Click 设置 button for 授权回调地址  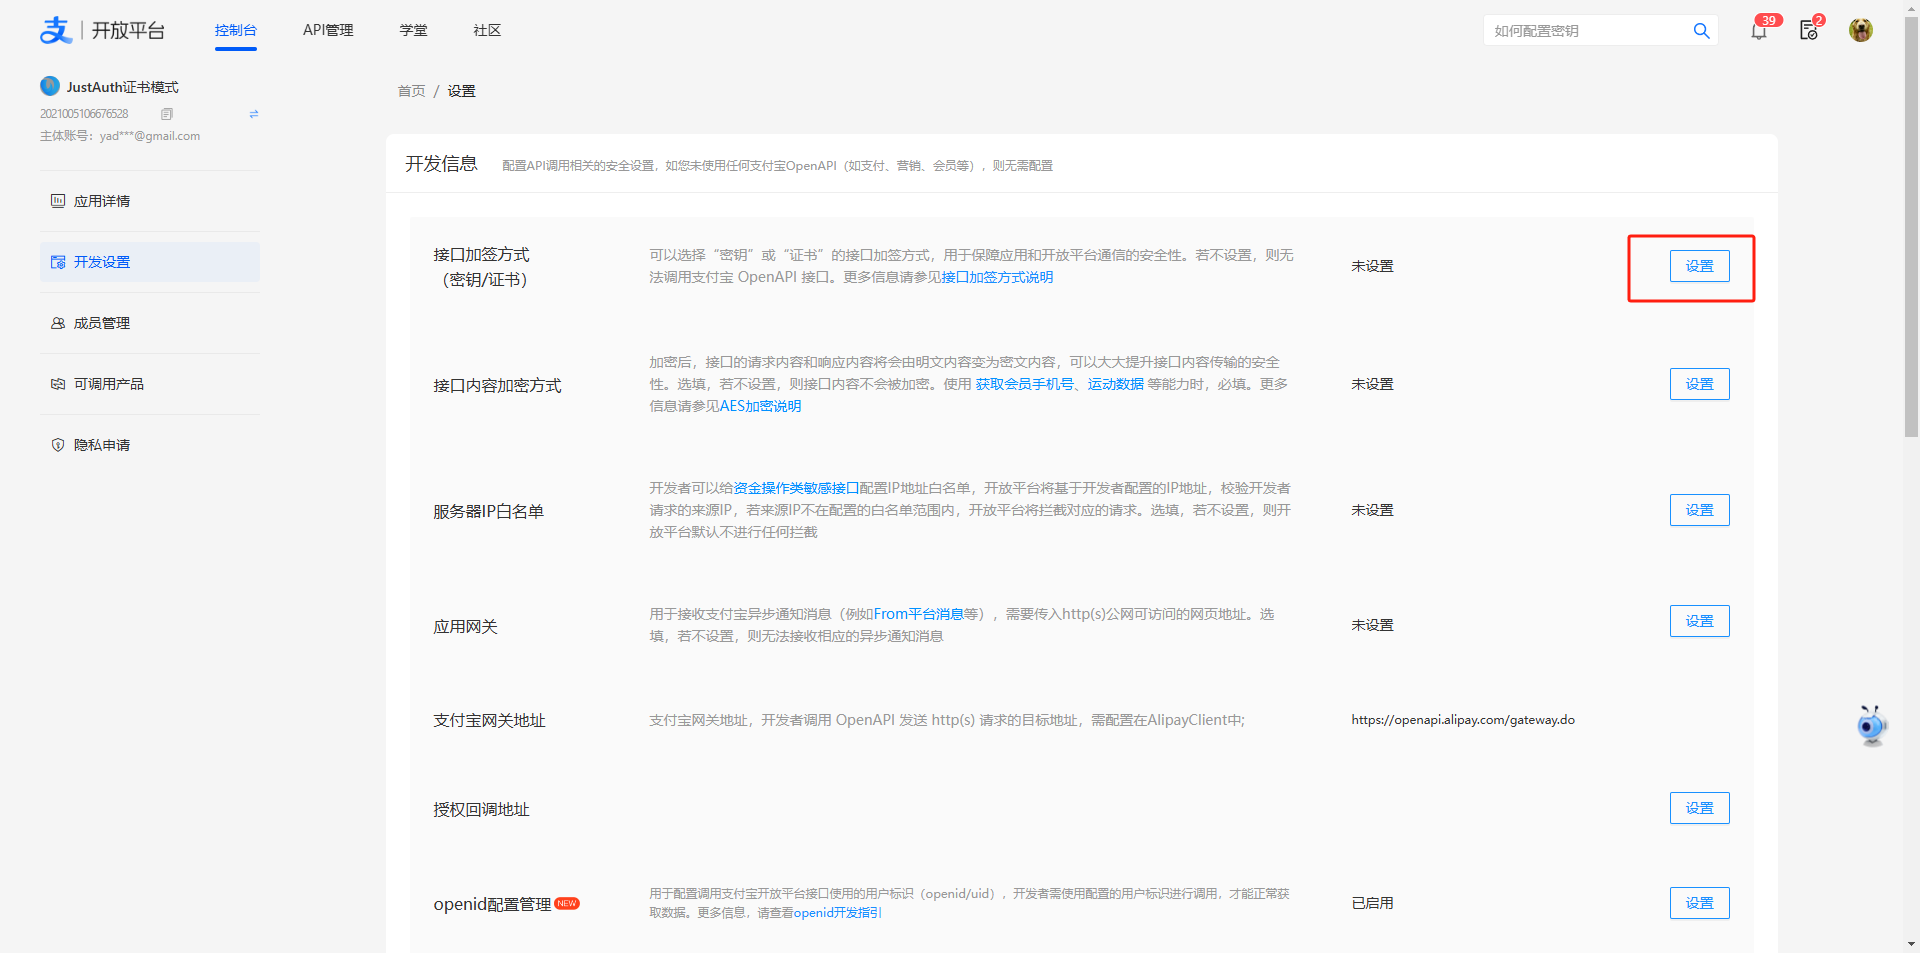click(1699, 808)
